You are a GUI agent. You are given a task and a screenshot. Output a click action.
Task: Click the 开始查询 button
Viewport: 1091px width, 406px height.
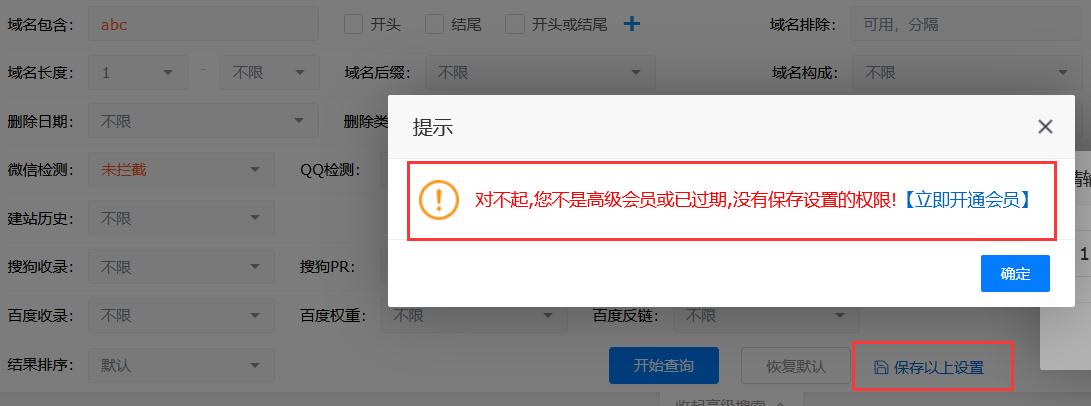click(663, 366)
